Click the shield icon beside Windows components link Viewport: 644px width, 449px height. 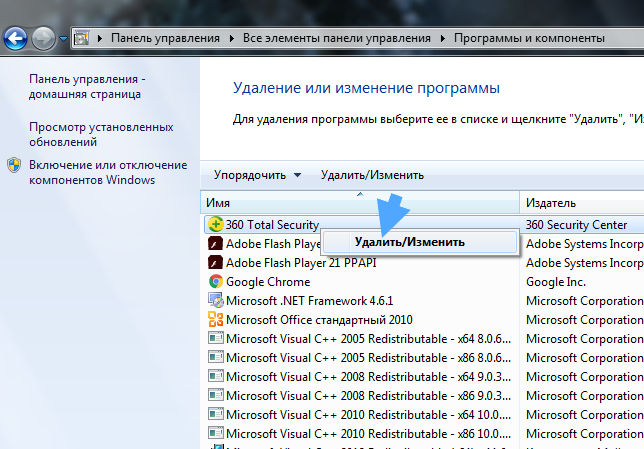click(x=14, y=165)
